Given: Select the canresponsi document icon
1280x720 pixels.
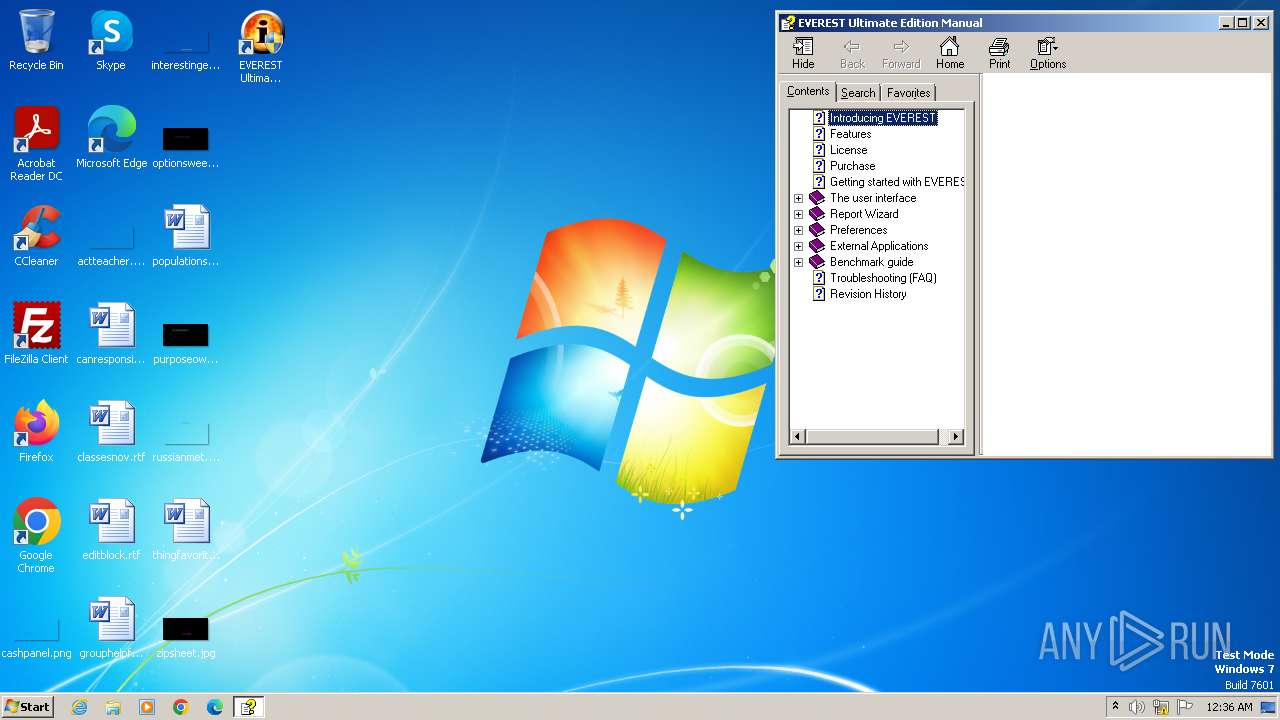Looking at the screenshot, I should pyautogui.click(x=111, y=335).
